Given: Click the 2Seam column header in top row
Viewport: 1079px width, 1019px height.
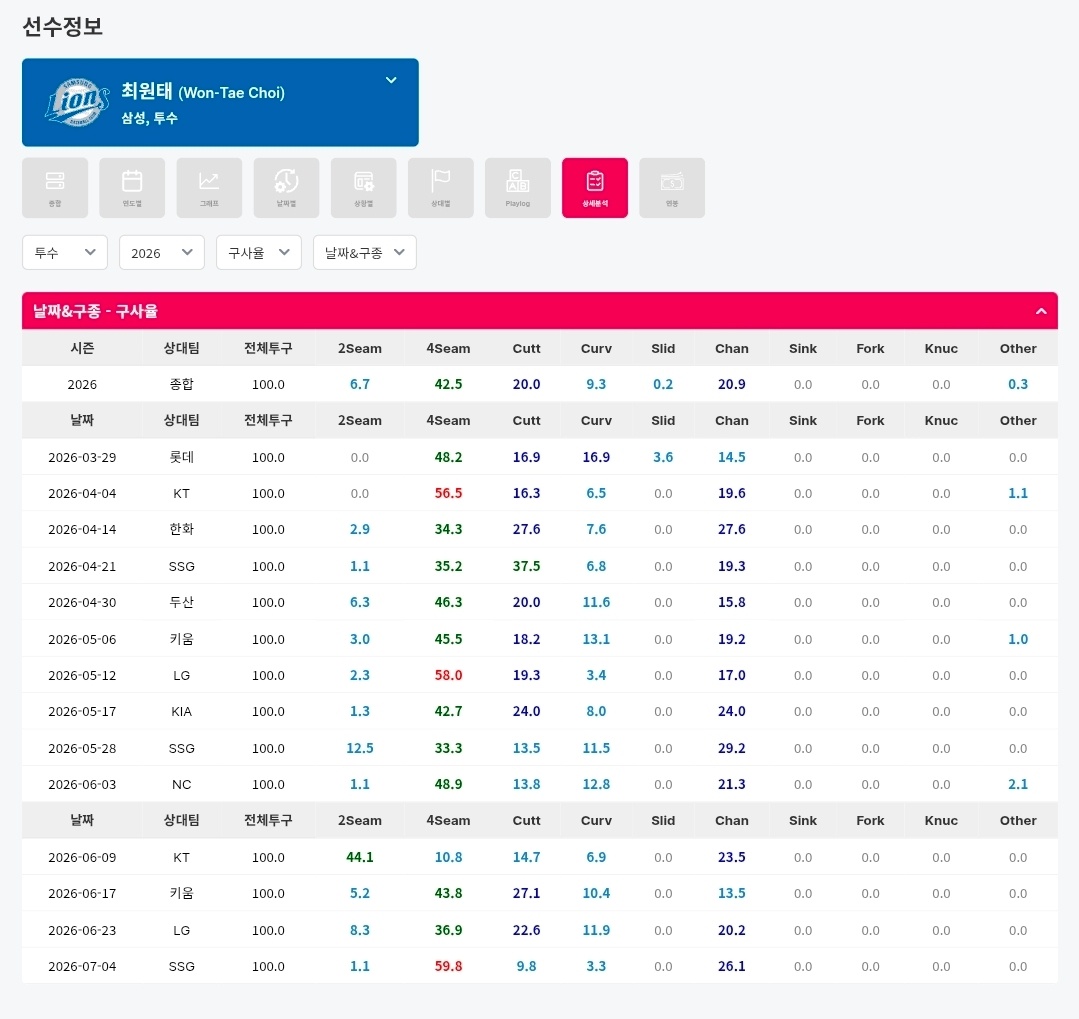Looking at the screenshot, I should [359, 348].
